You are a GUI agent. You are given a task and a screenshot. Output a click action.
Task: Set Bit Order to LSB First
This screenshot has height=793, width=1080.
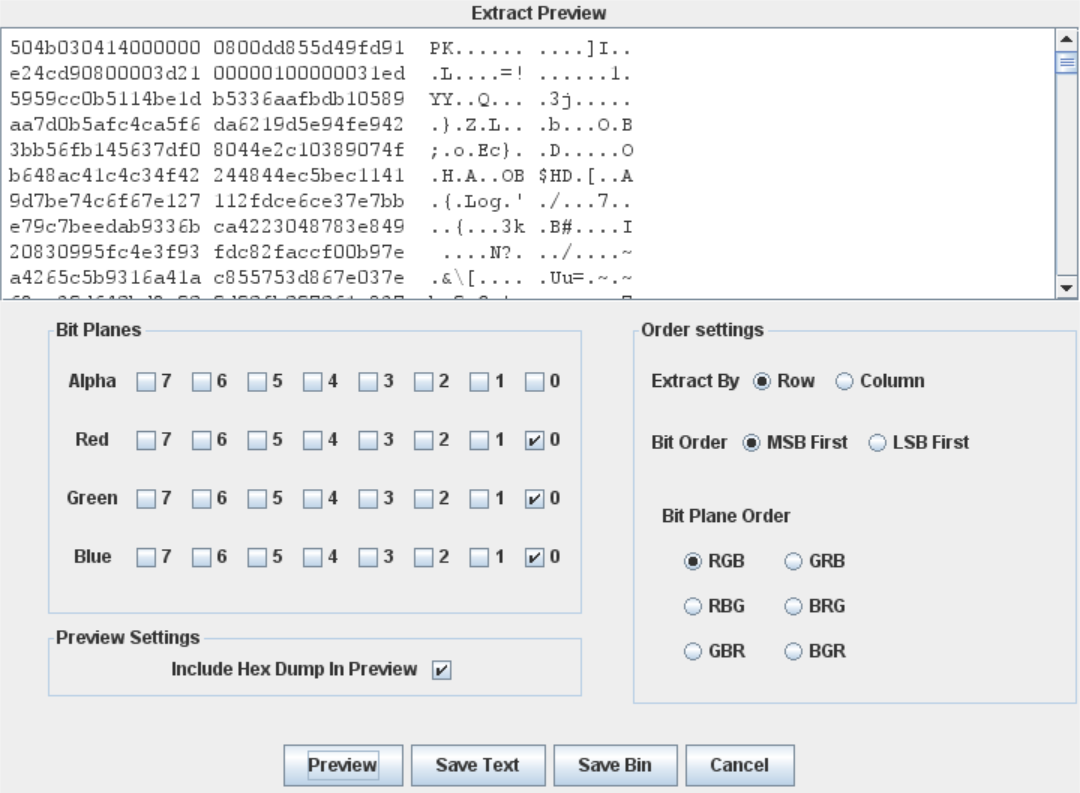[x=878, y=442]
